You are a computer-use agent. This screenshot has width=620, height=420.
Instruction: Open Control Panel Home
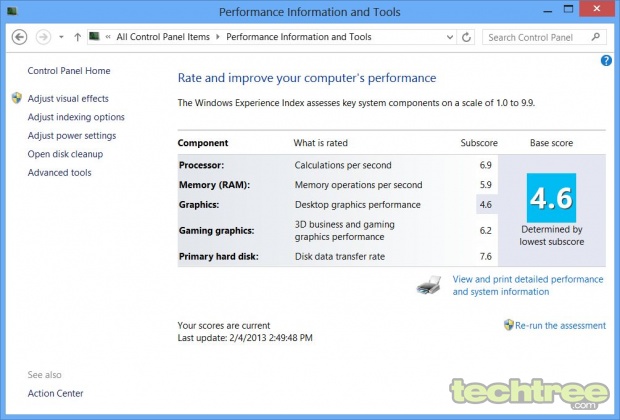coord(69,71)
